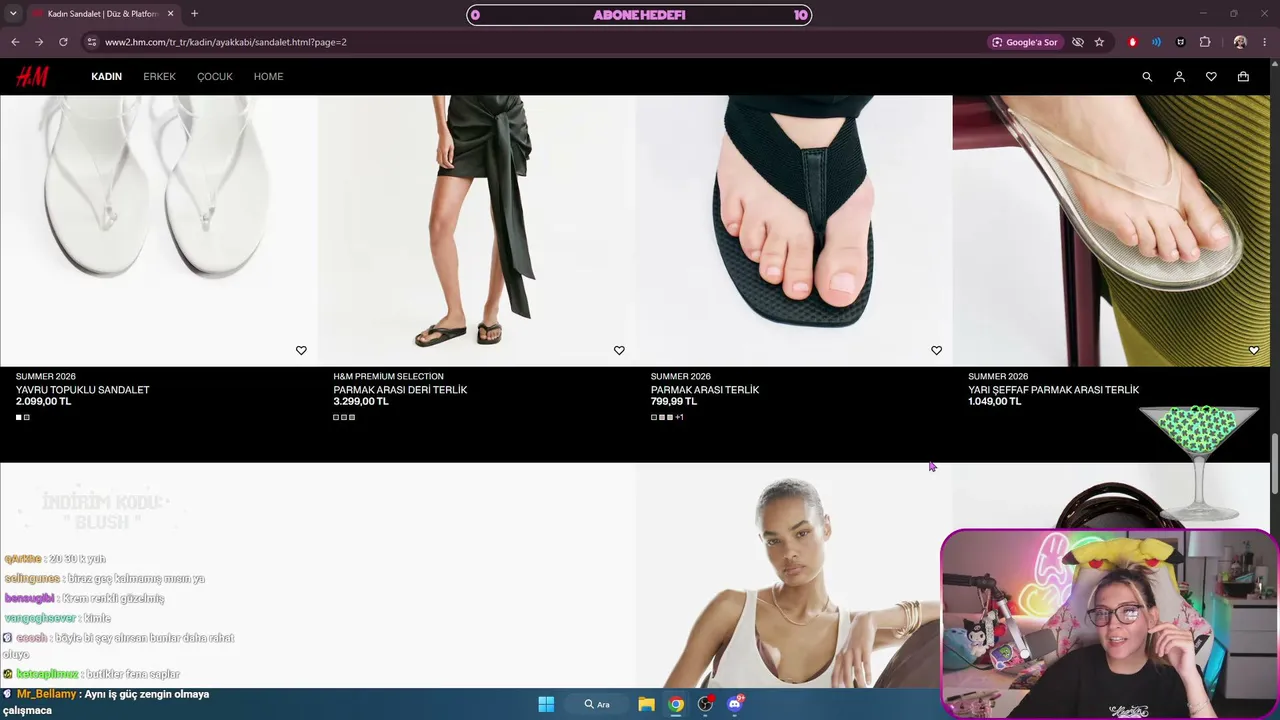Open the black cat extension icon
Viewport: 1280px width, 720px height.
click(1180, 42)
